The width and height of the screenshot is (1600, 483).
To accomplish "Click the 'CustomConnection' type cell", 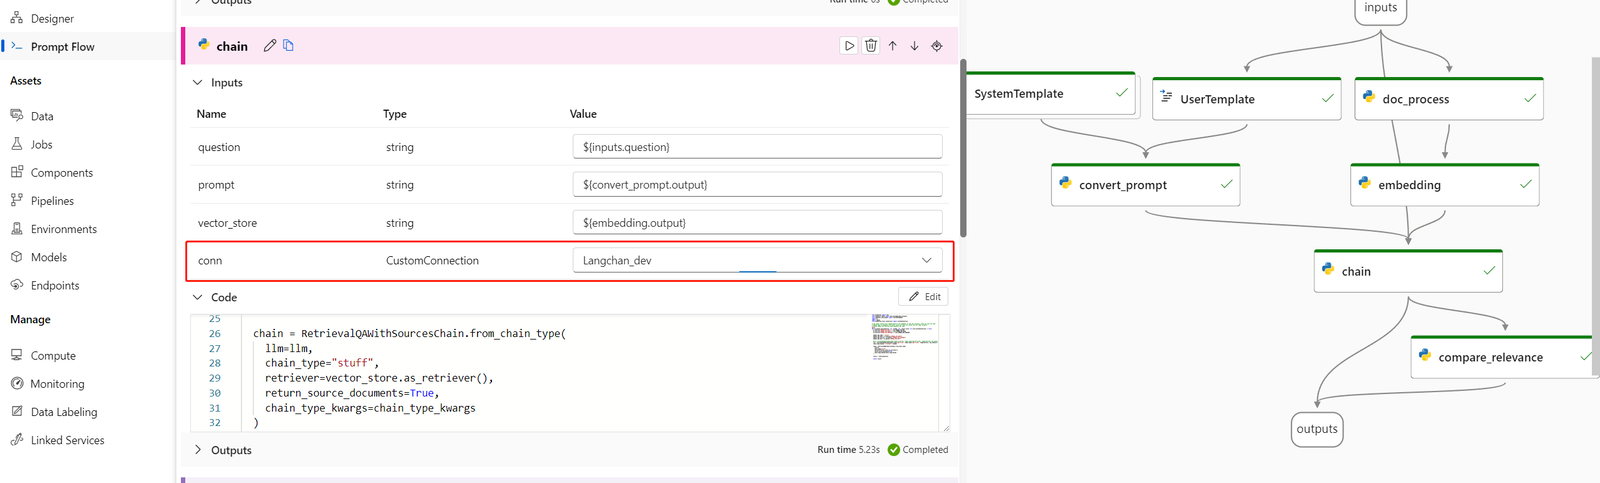I will pyautogui.click(x=432, y=260).
